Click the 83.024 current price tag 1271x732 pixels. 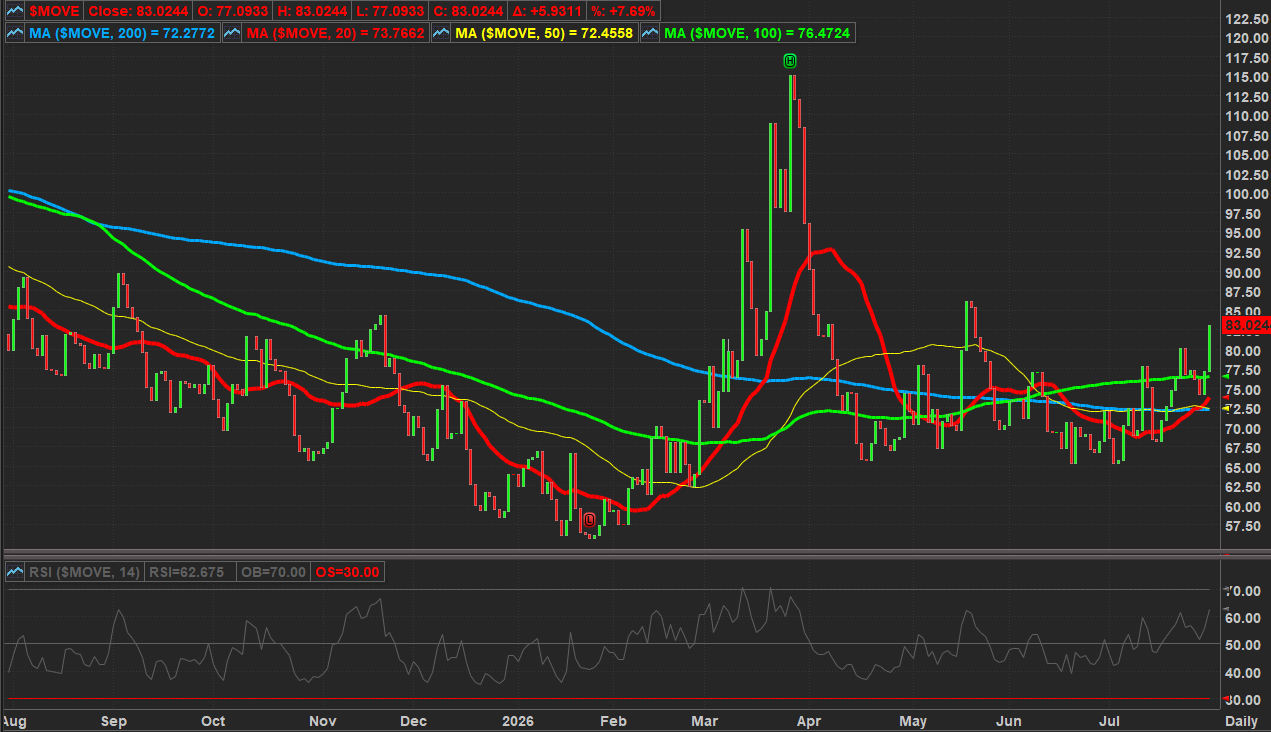click(x=1247, y=325)
